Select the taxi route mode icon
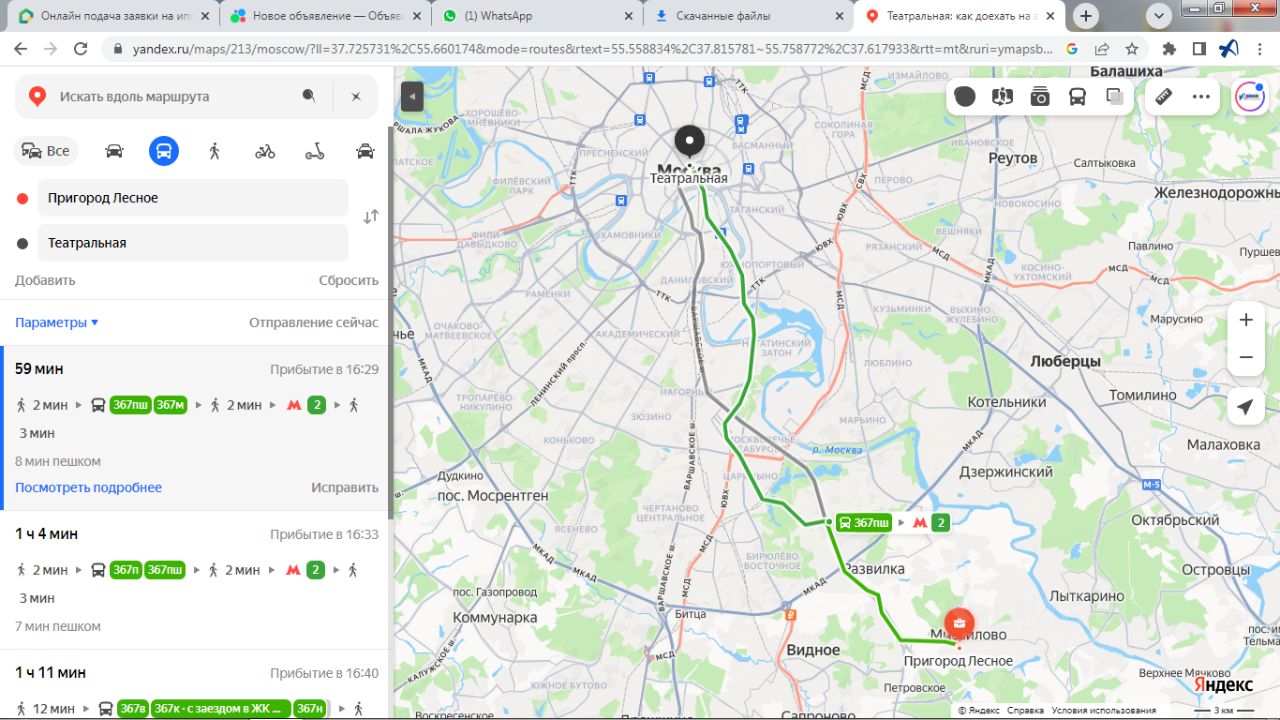The height and width of the screenshot is (720, 1280). 365,151
